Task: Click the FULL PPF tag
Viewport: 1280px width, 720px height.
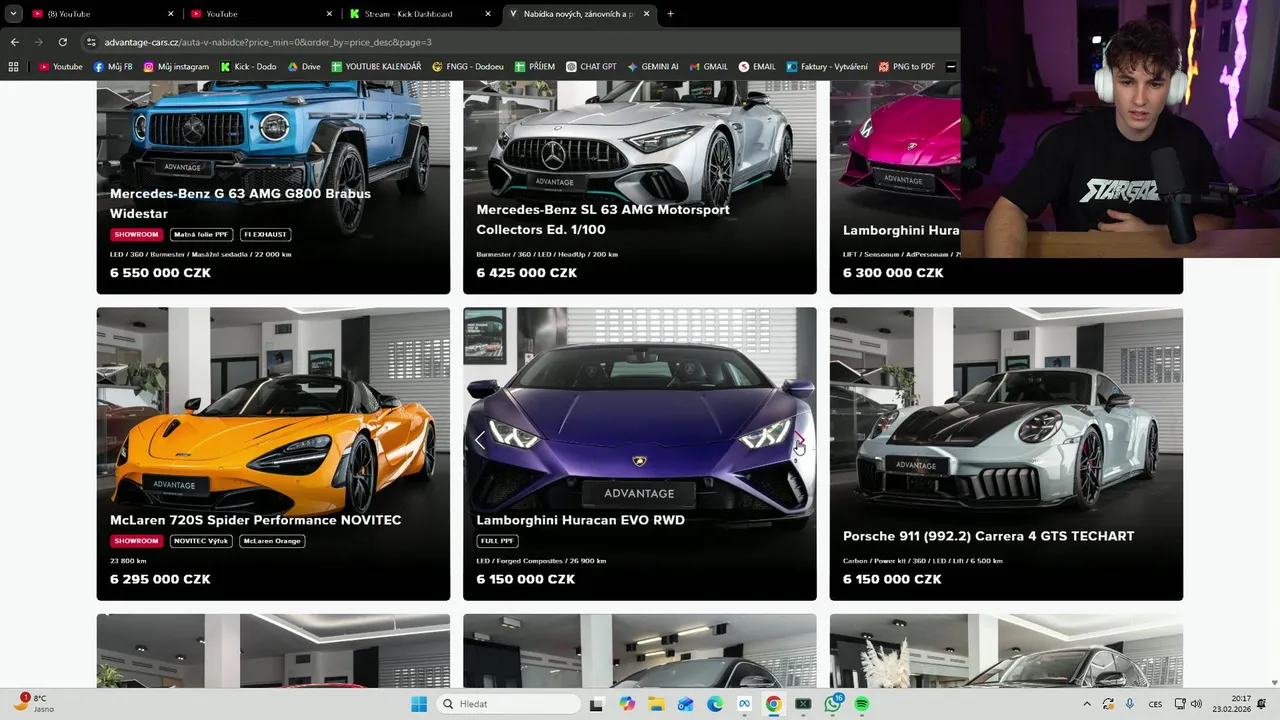Action: pyautogui.click(x=497, y=541)
